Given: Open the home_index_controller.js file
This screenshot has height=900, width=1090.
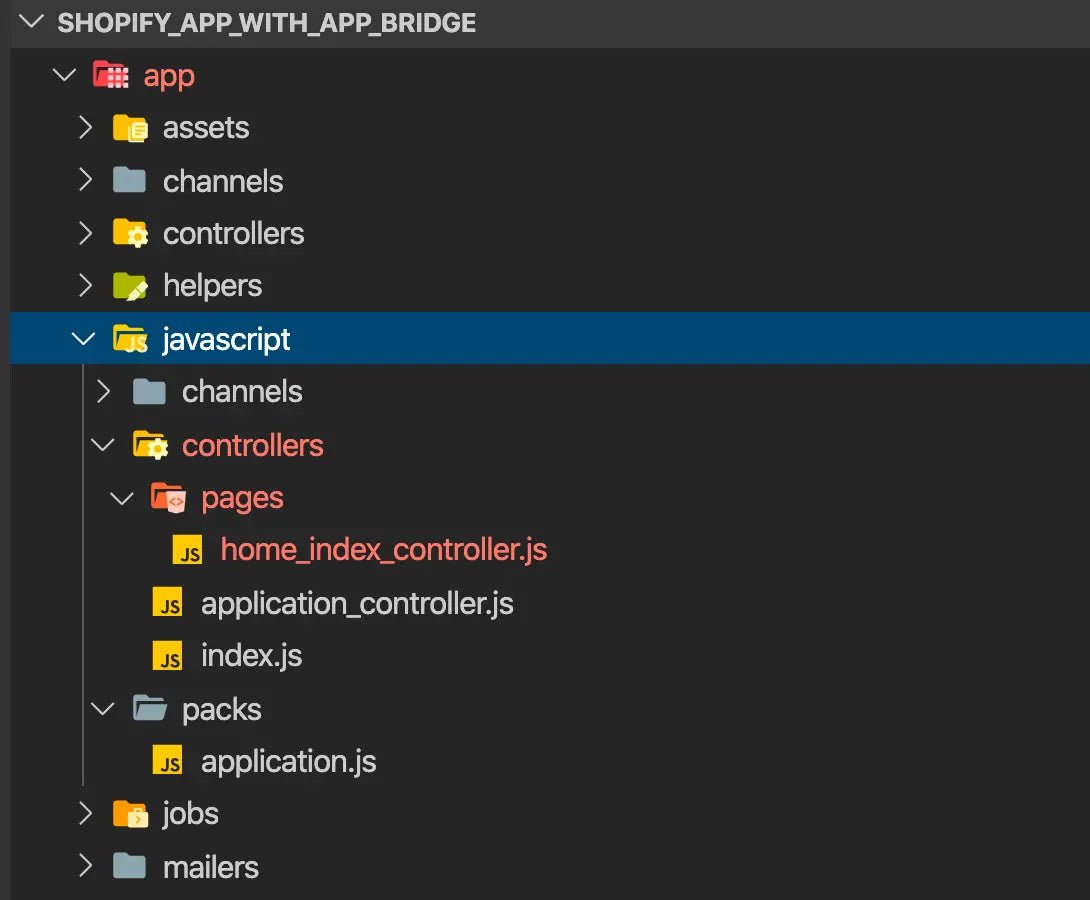Looking at the screenshot, I should point(384,550).
